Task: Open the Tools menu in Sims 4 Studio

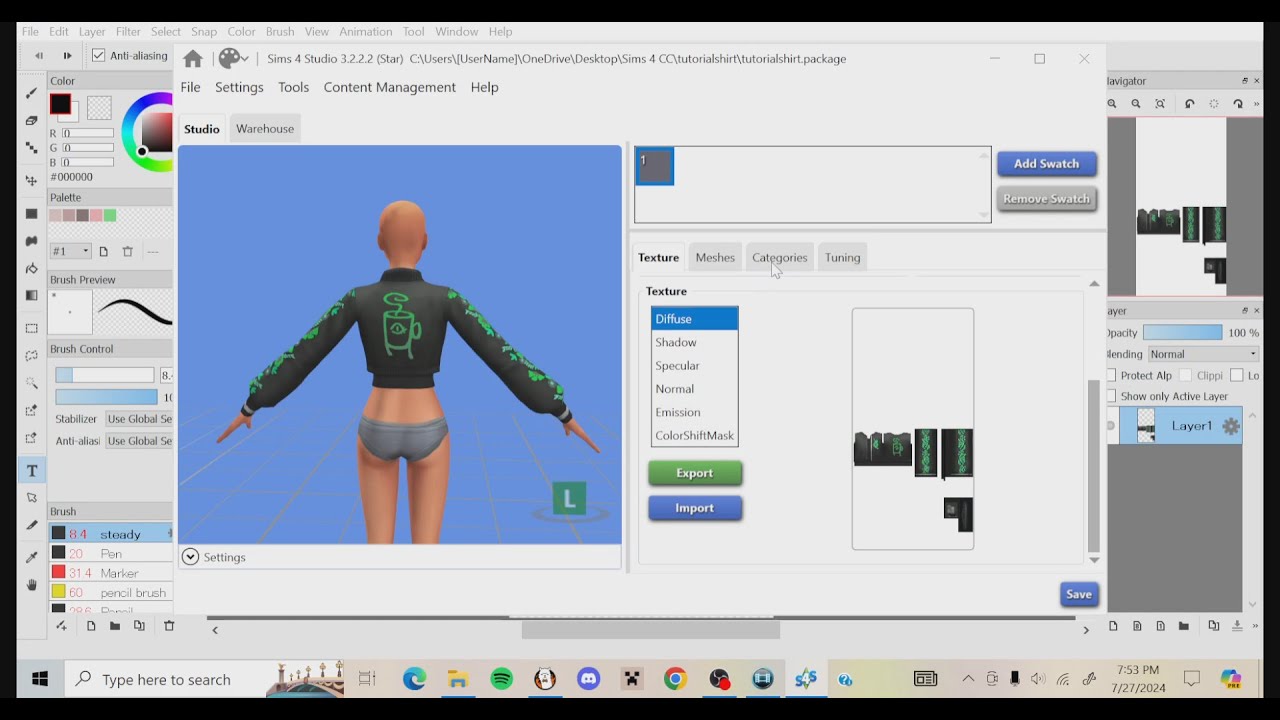Action: (293, 87)
